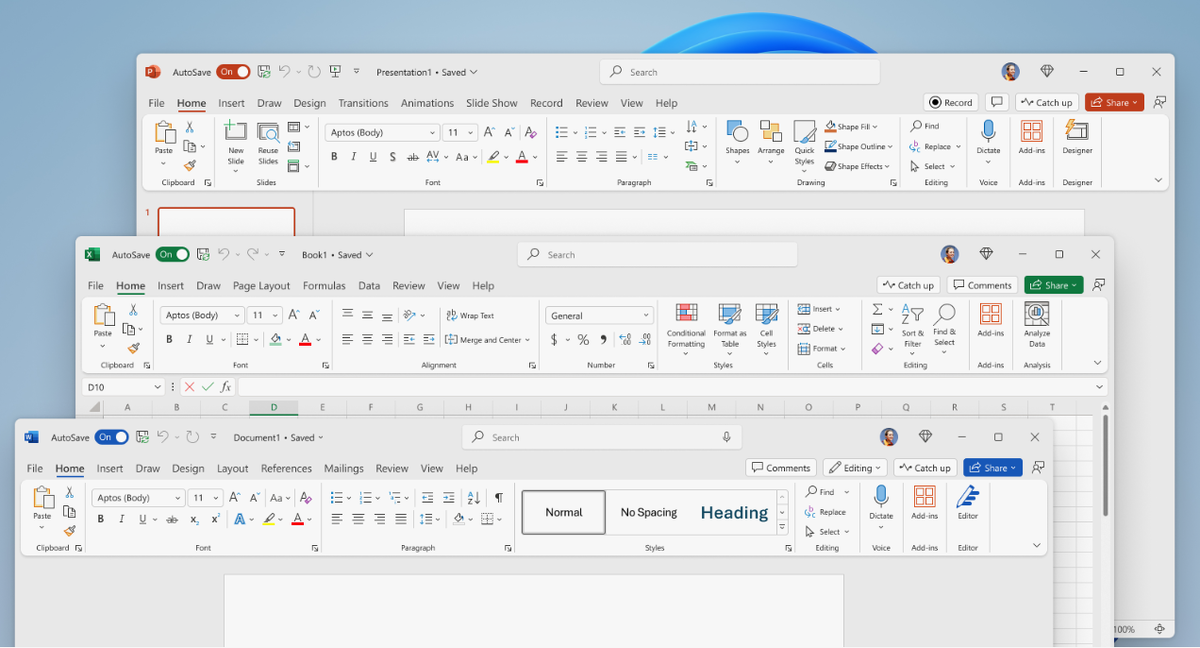
Task: Open Designer in PowerPoint ribbon
Action: coord(1077,137)
